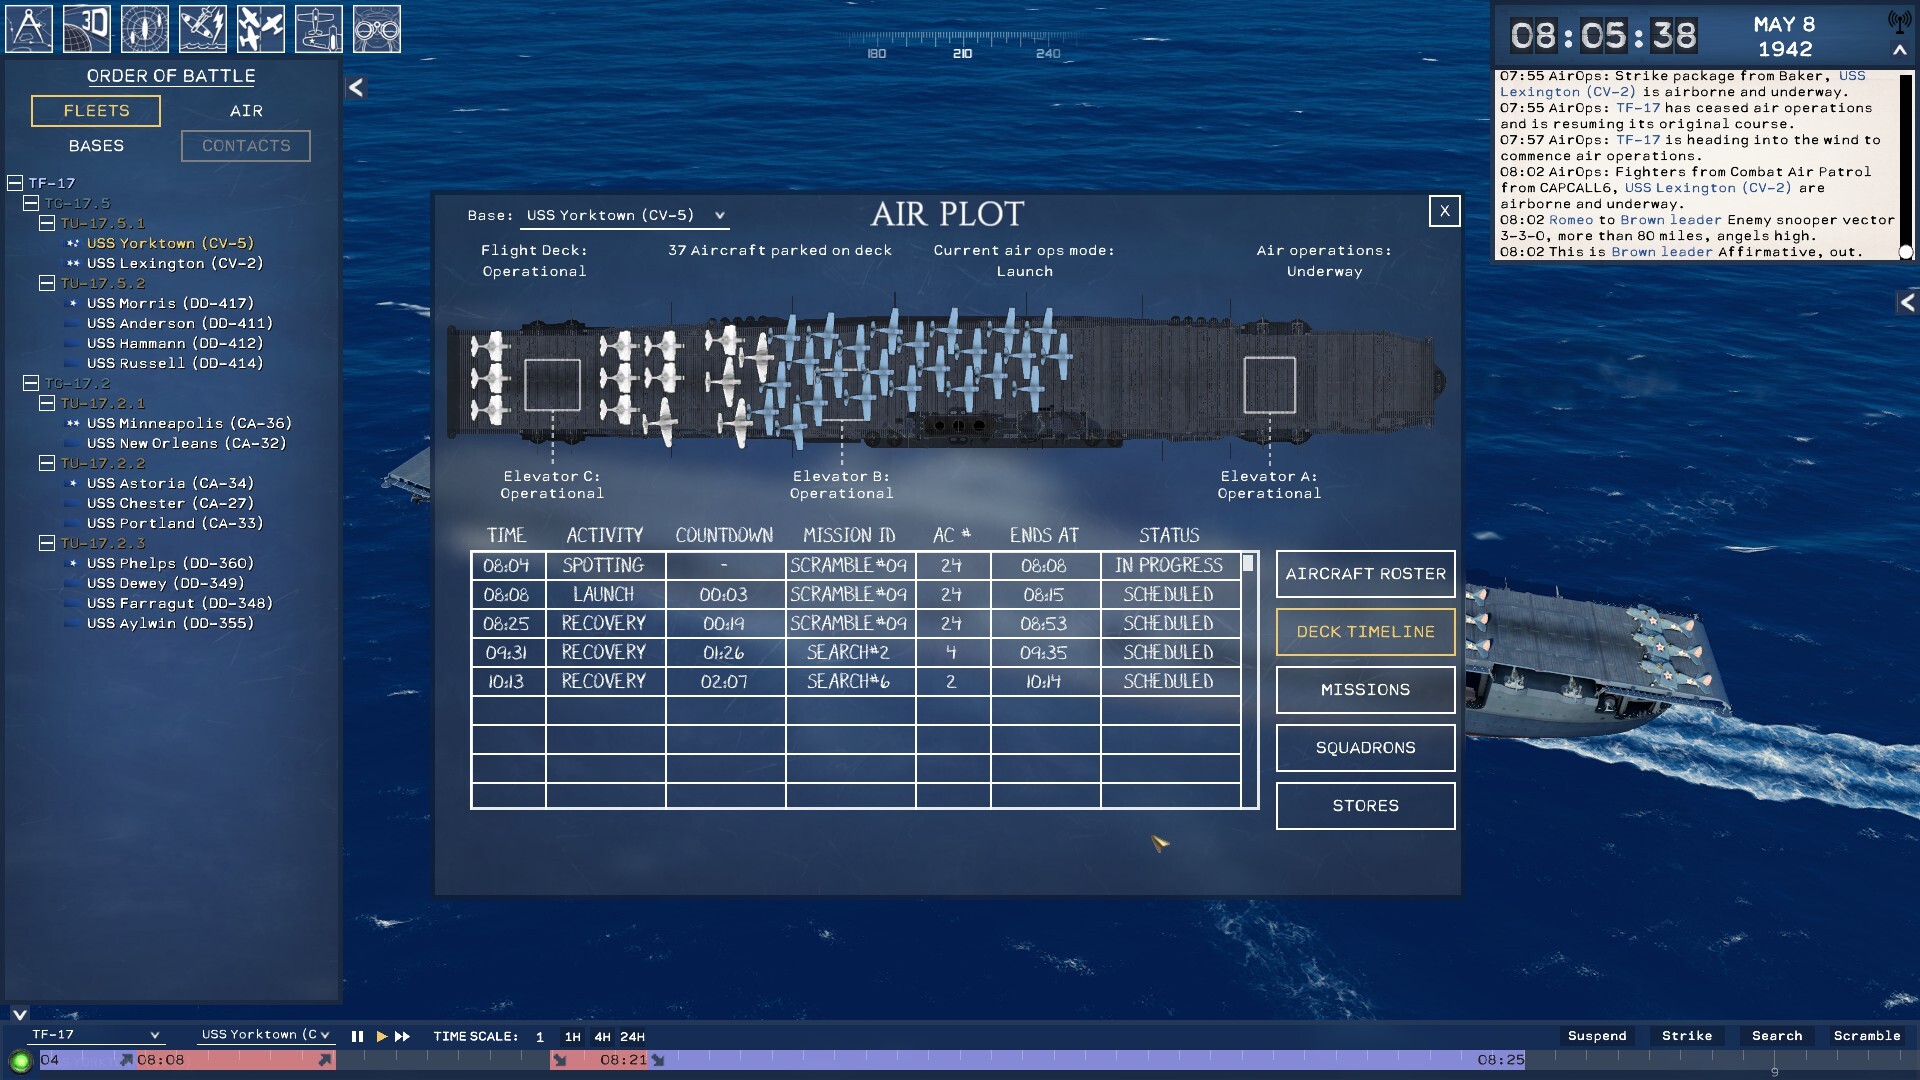Open the radar plot view icon

(x=145, y=29)
